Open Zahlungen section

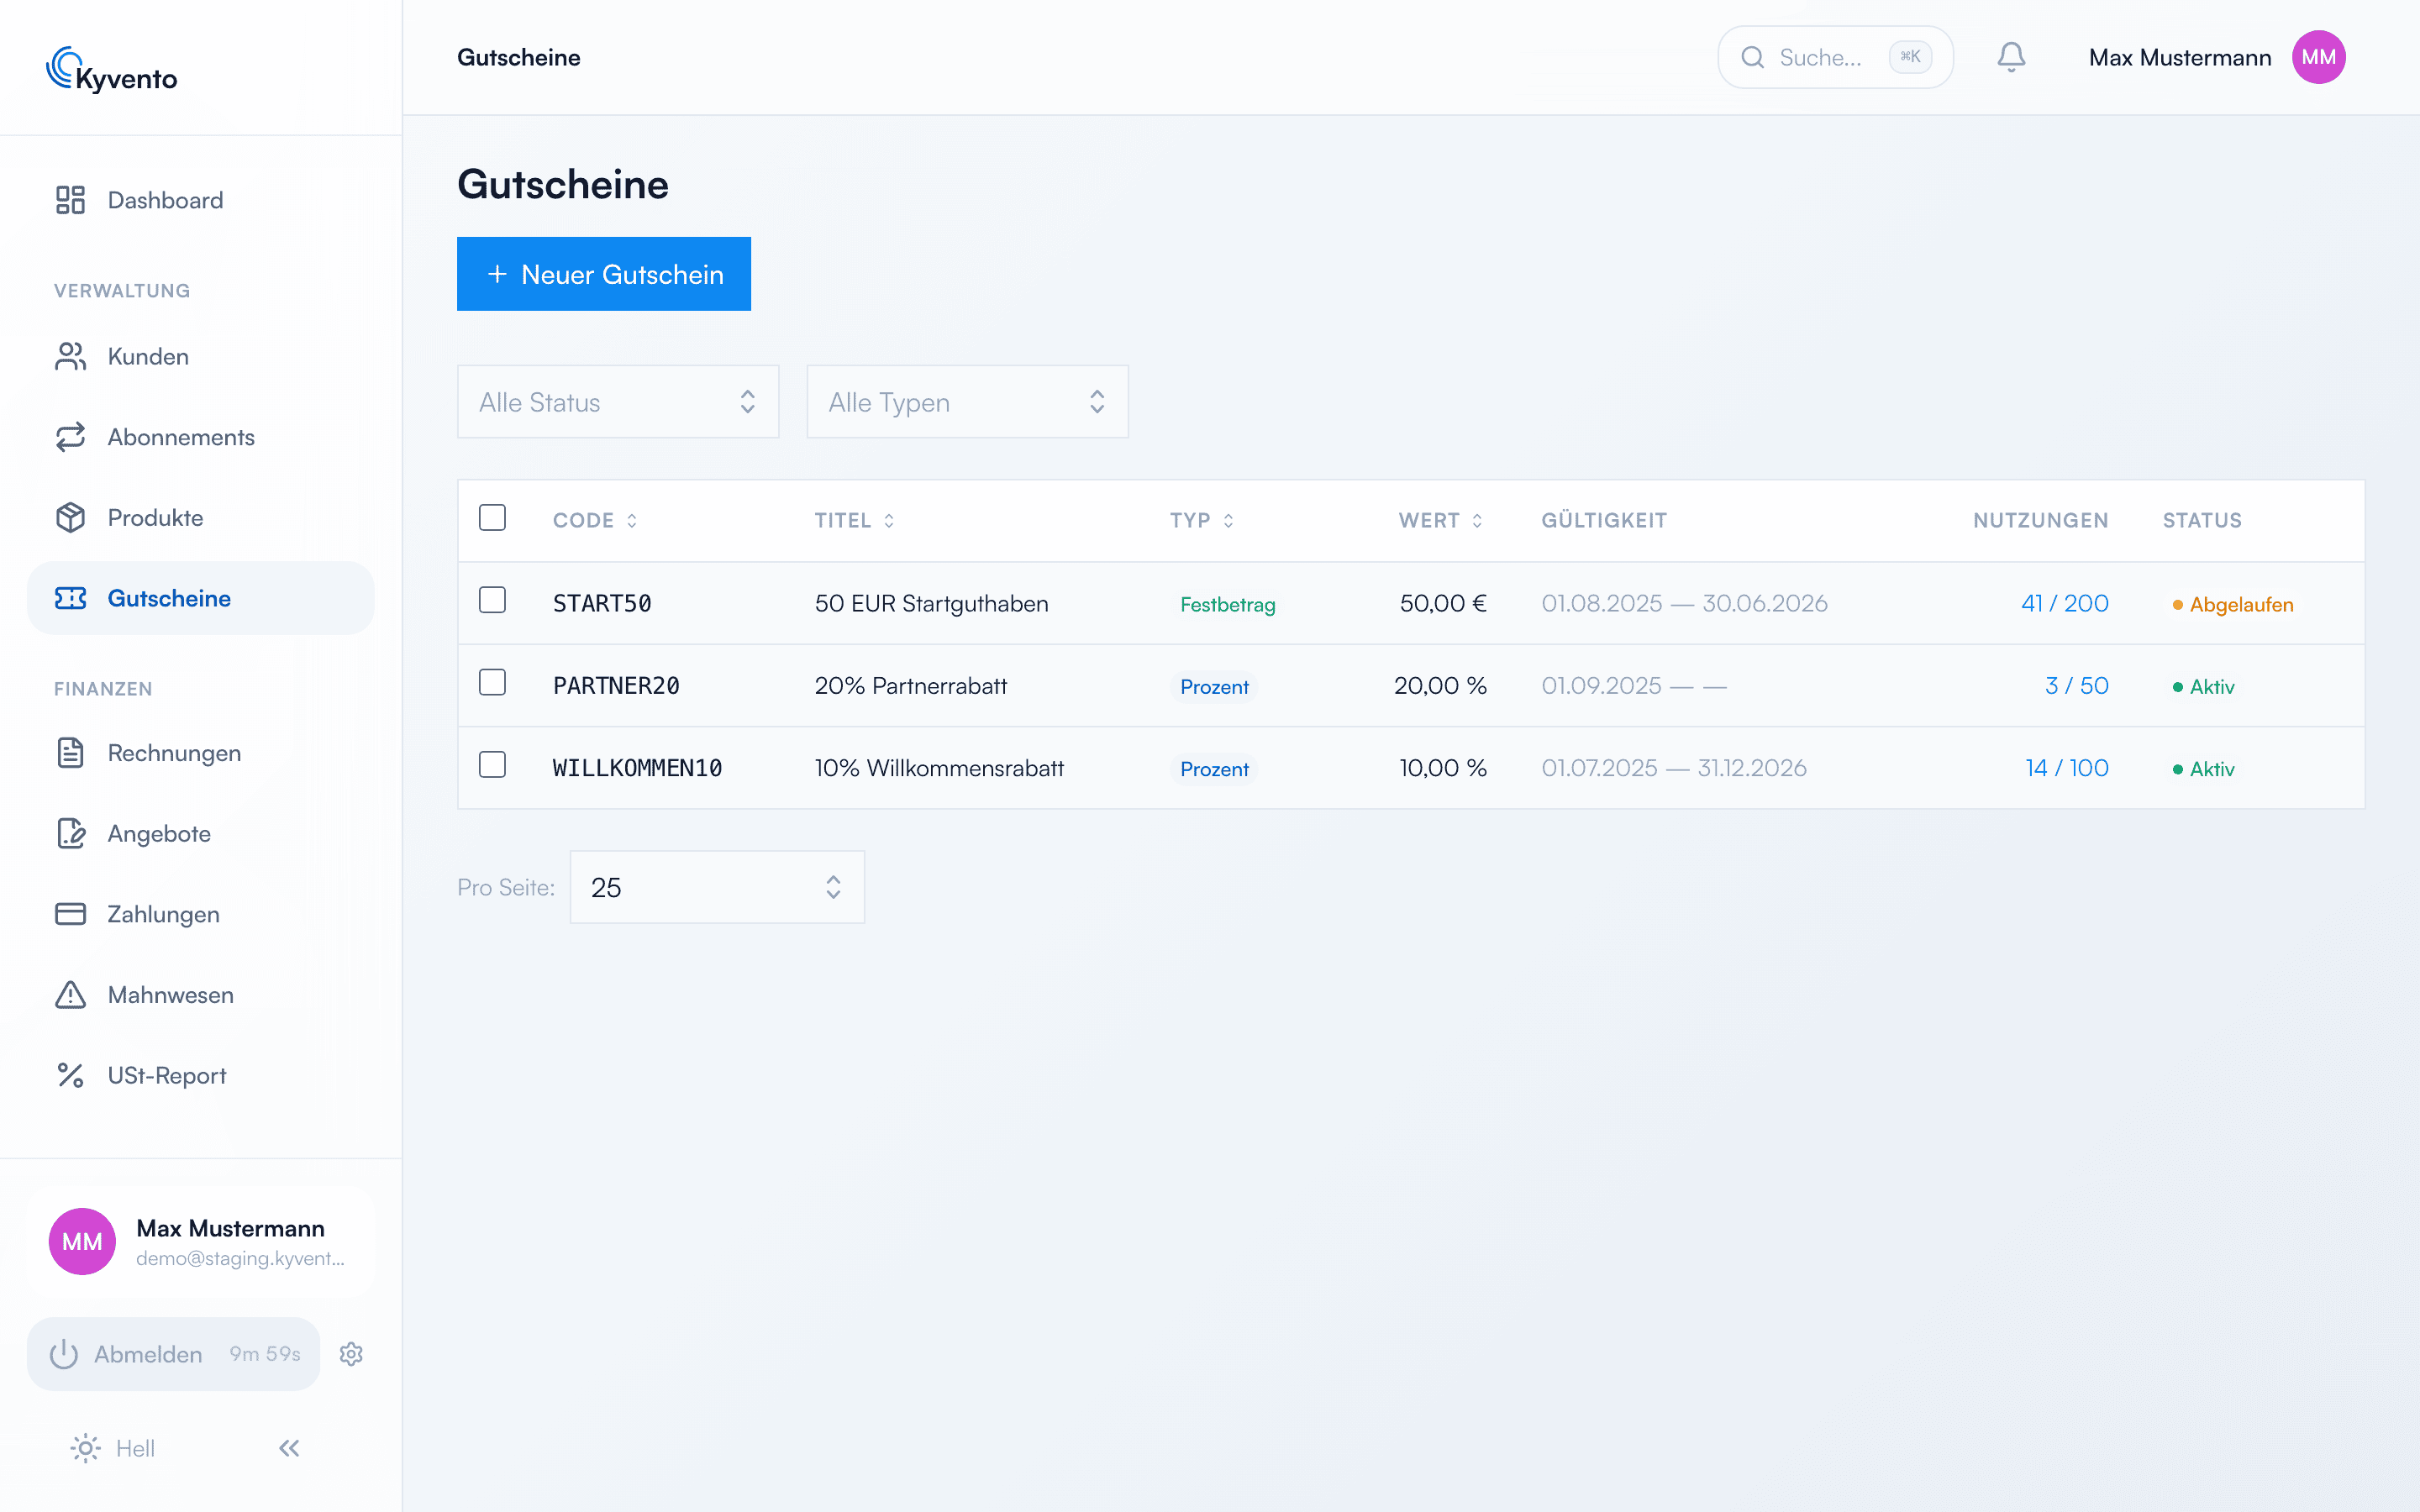[x=201, y=914]
